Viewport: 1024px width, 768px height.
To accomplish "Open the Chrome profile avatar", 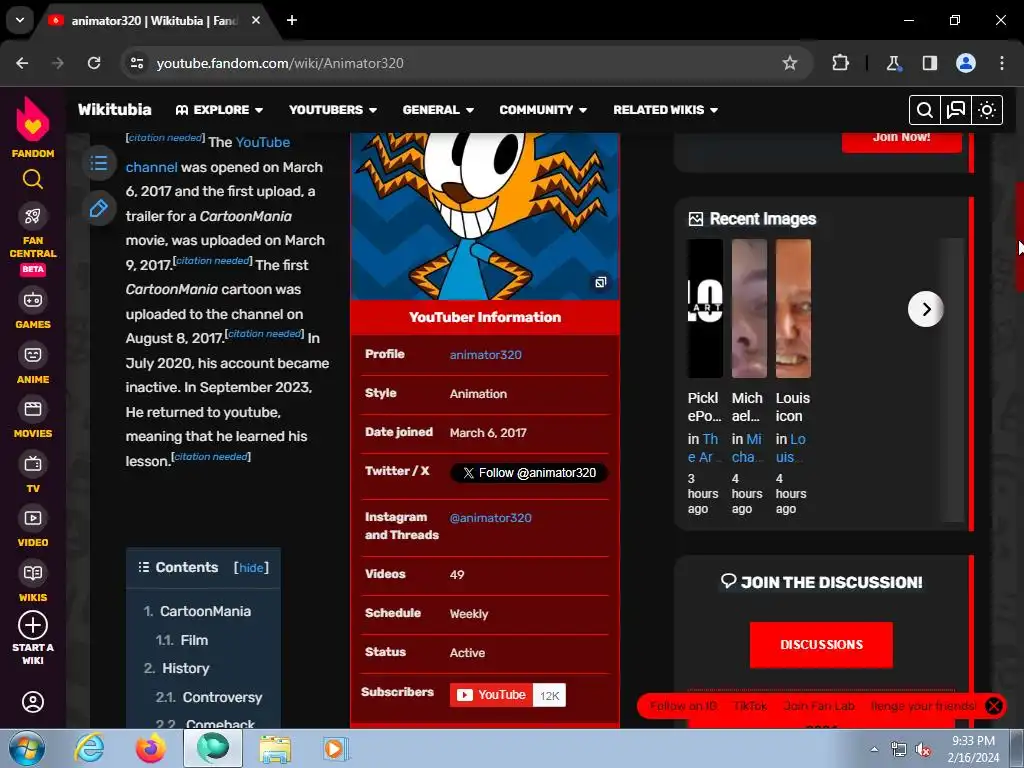I will coord(966,63).
